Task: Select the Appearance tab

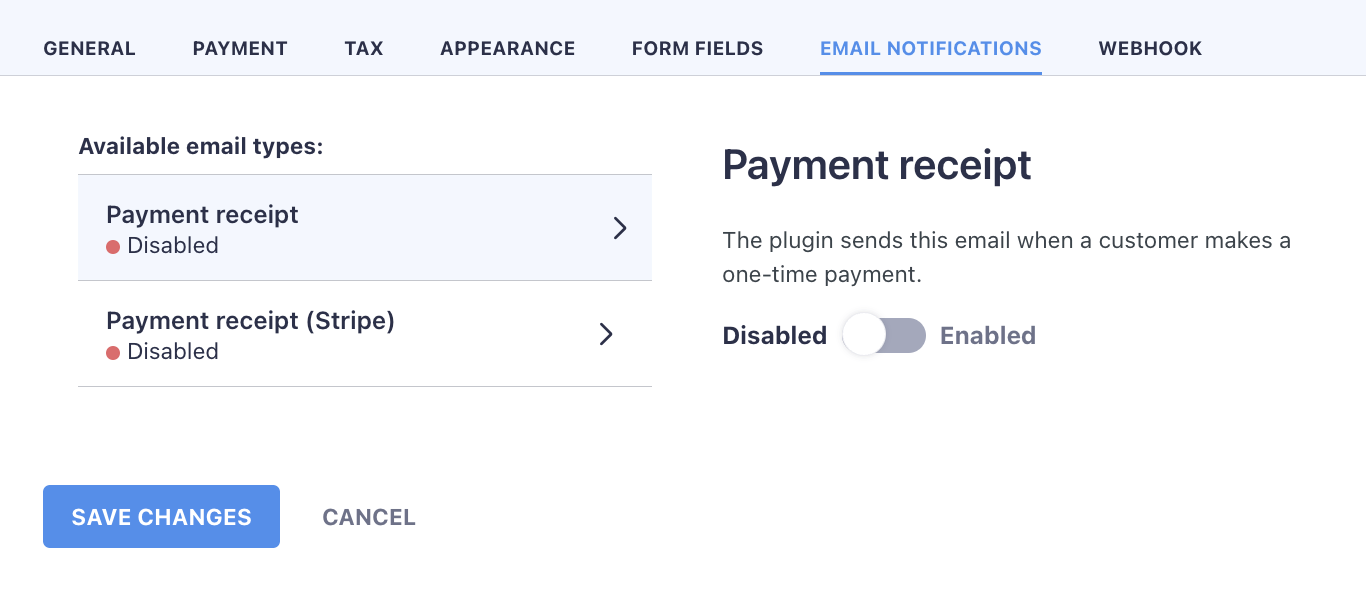Action: [x=507, y=48]
